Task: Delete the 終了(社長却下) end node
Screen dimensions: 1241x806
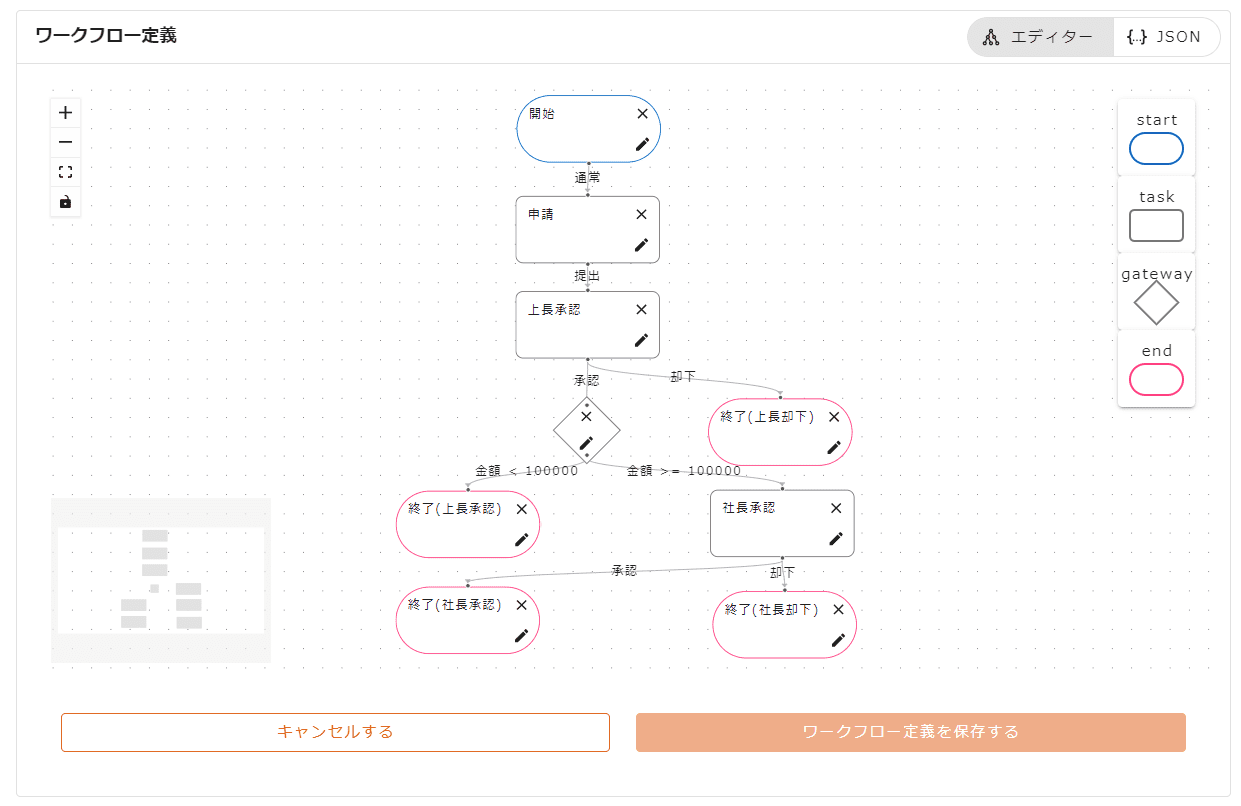Action: [x=838, y=609]
